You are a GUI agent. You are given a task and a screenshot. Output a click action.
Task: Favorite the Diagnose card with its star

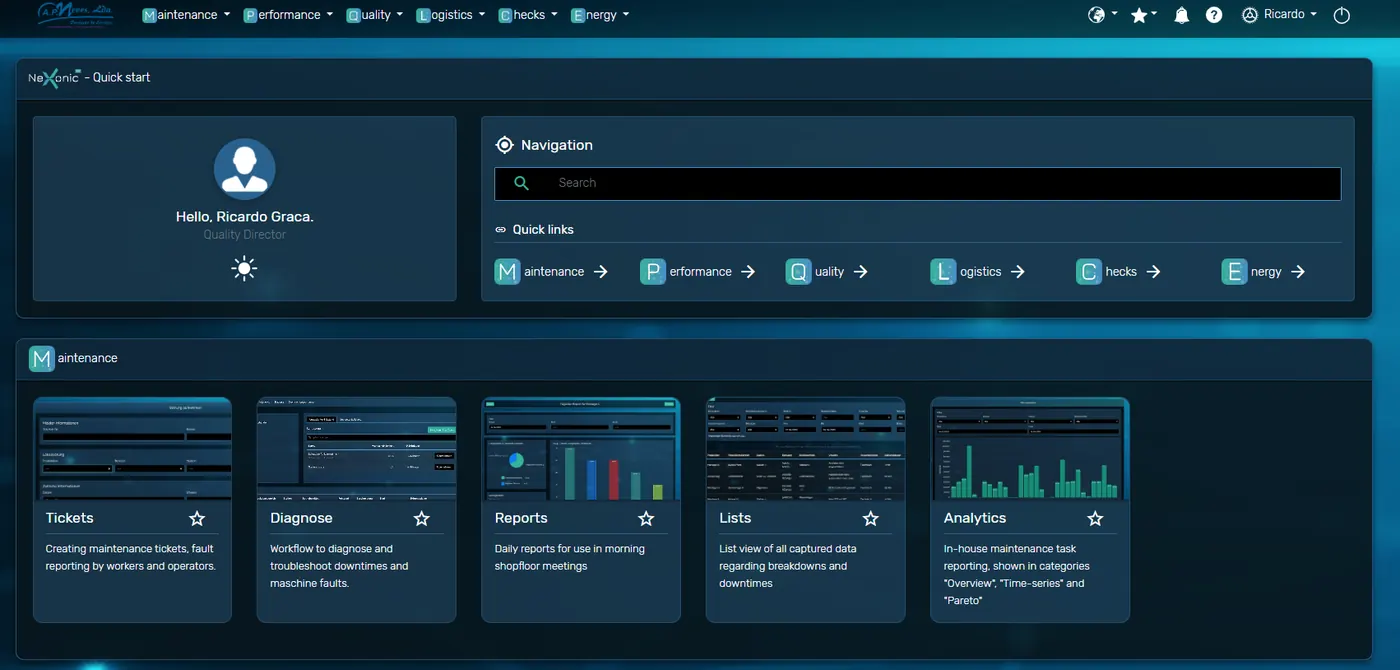tap(422, 518)
